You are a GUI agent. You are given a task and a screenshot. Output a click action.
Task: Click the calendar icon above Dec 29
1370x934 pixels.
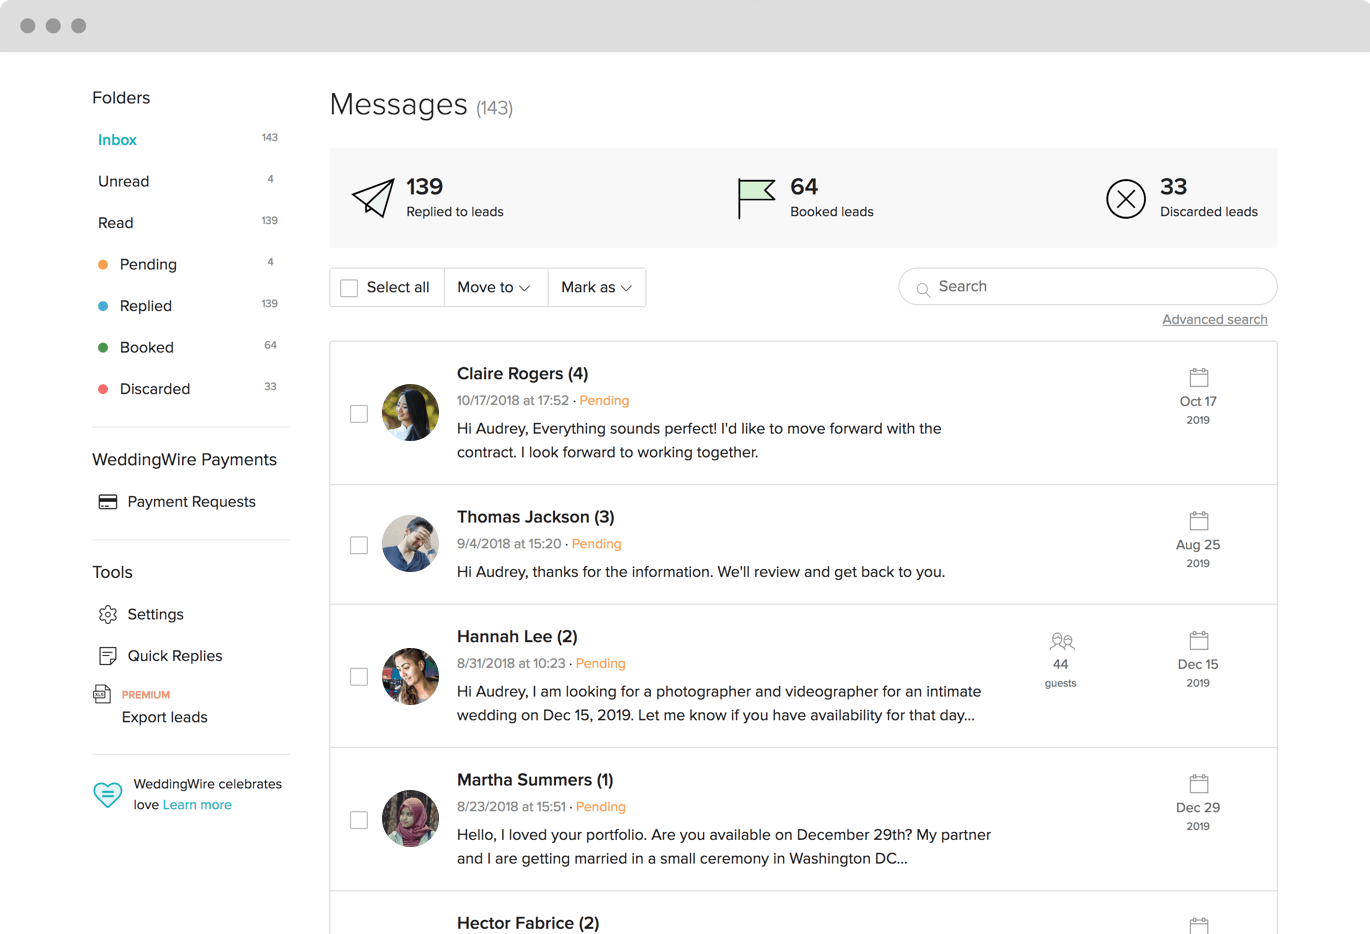pyautogui.click(x=1199, y=783)
